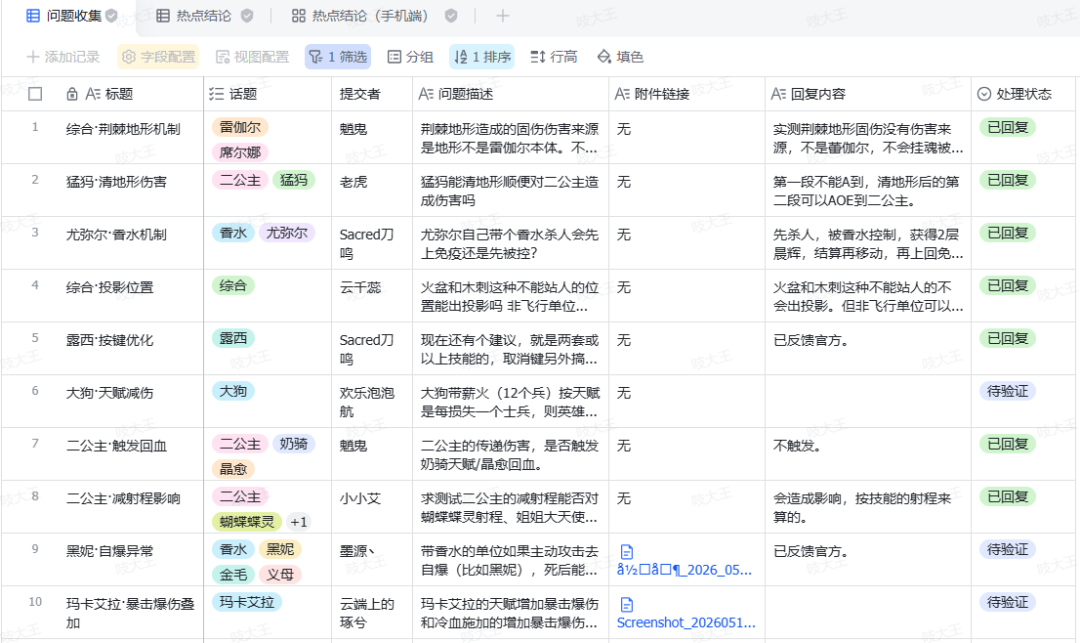The width and height of the screenshot is (1080, 643).
Task: Click the 附件链接 column header
Action: click(x=687, y=94)
